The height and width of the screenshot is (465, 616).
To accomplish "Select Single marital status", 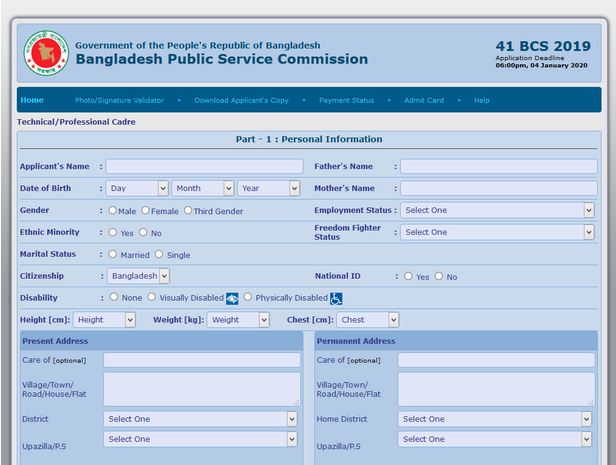I will pos(159,254).
